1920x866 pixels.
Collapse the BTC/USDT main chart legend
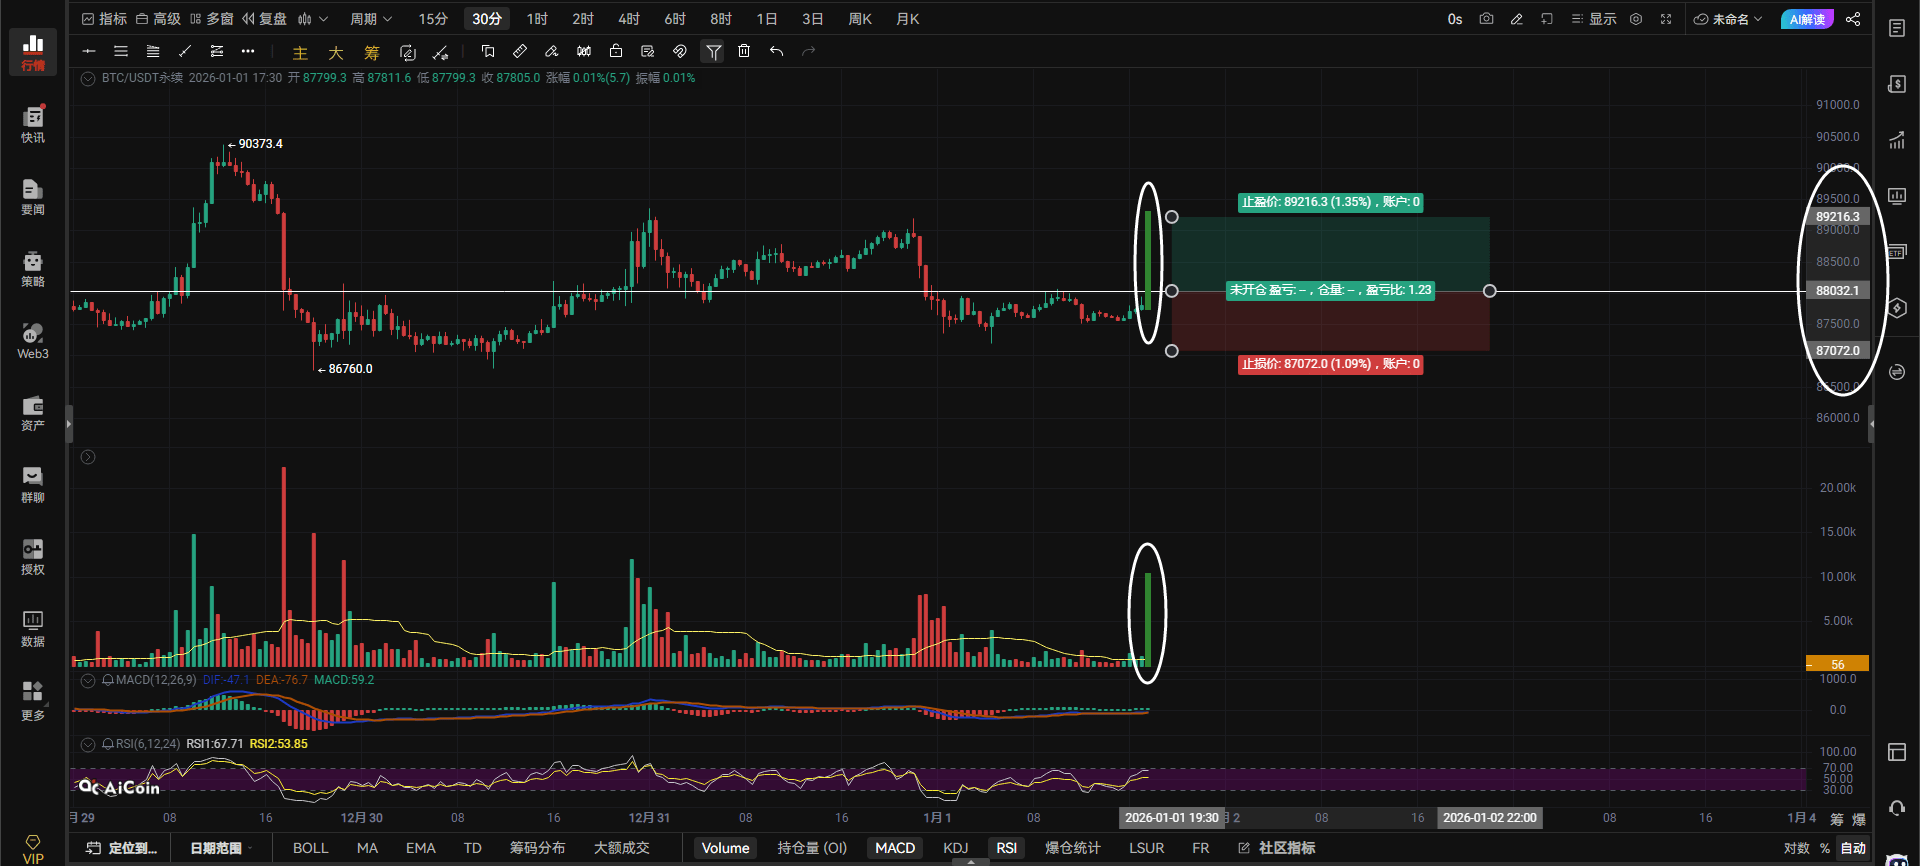coord(88,78)
